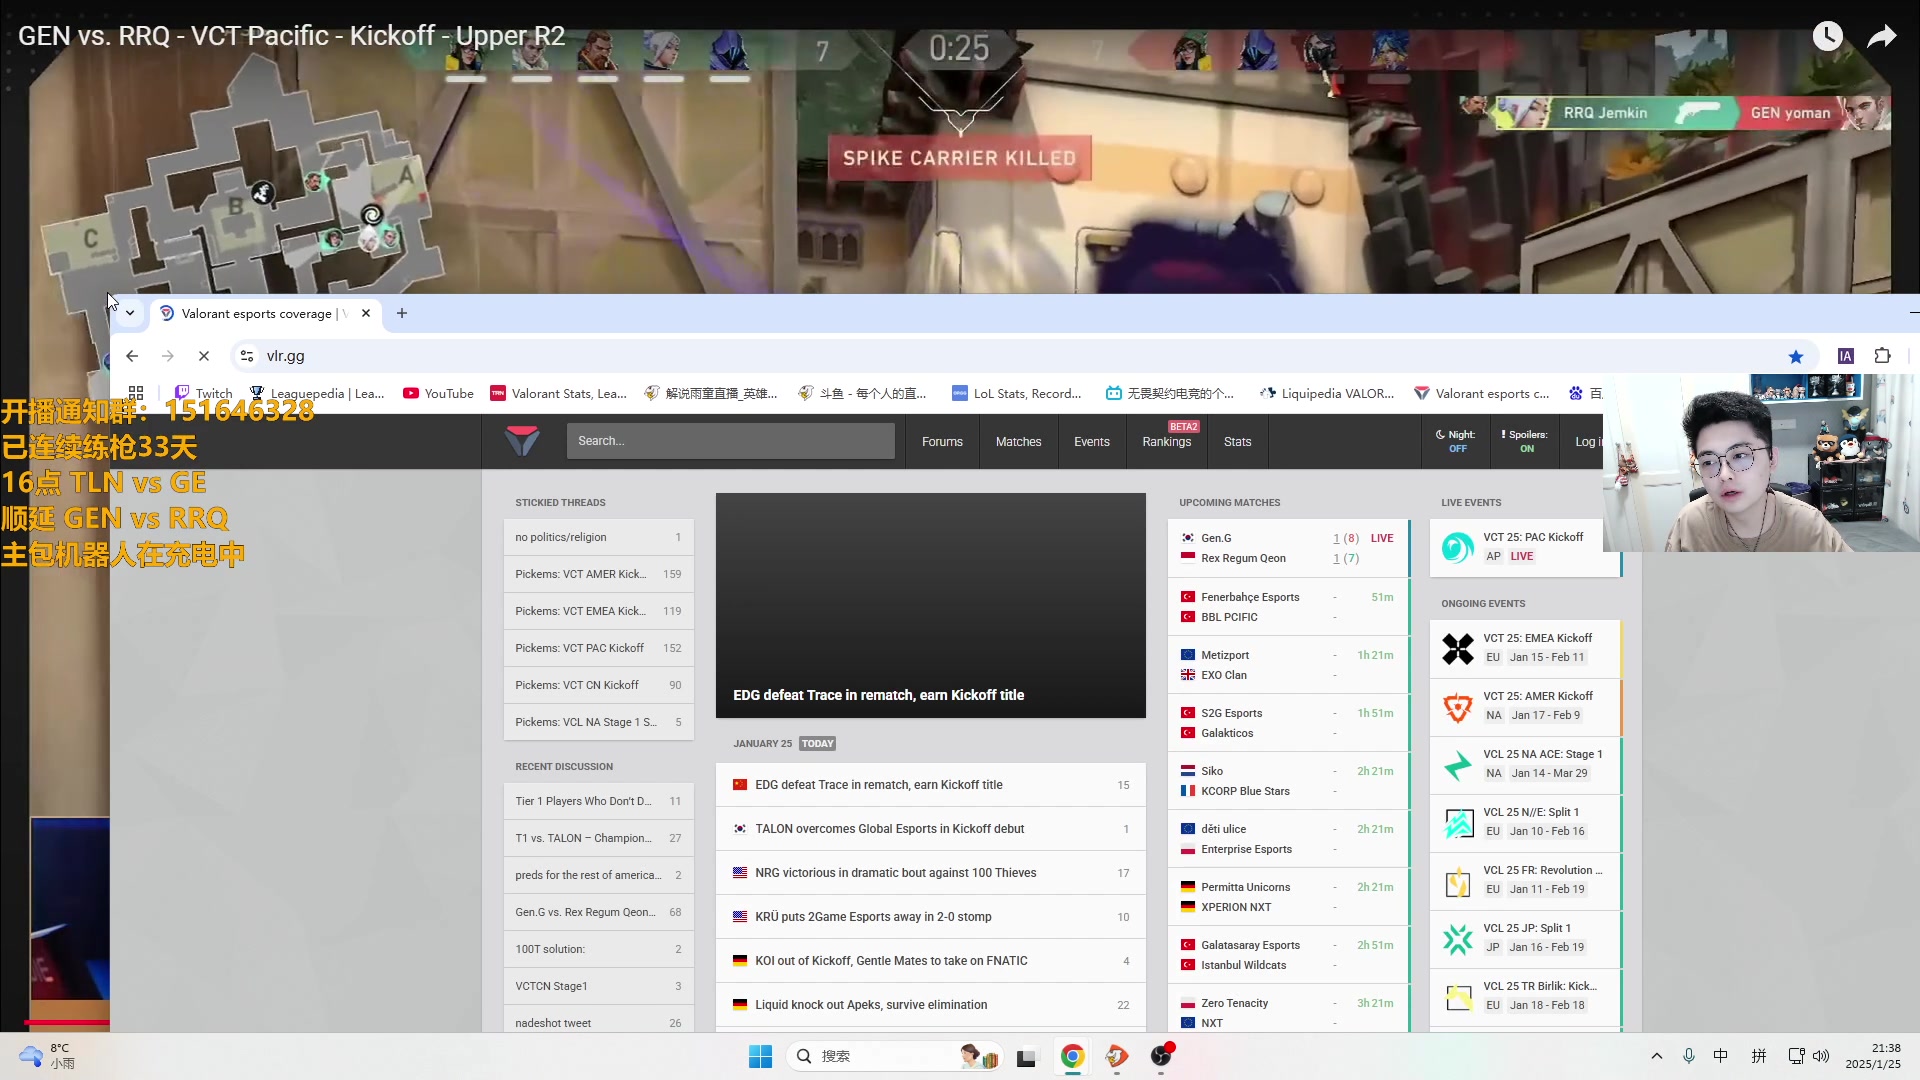Open the LoL Stats, Record bookmark
This screenshot has height=1080, width=1920.
(1016, 393)
